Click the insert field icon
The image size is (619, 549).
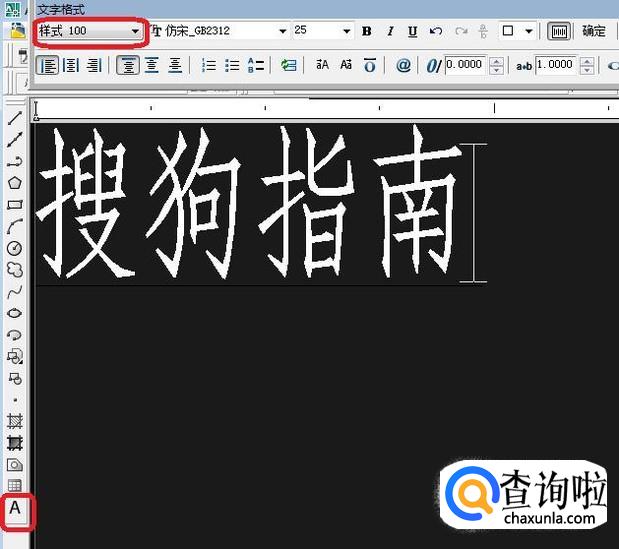(289, 65)
